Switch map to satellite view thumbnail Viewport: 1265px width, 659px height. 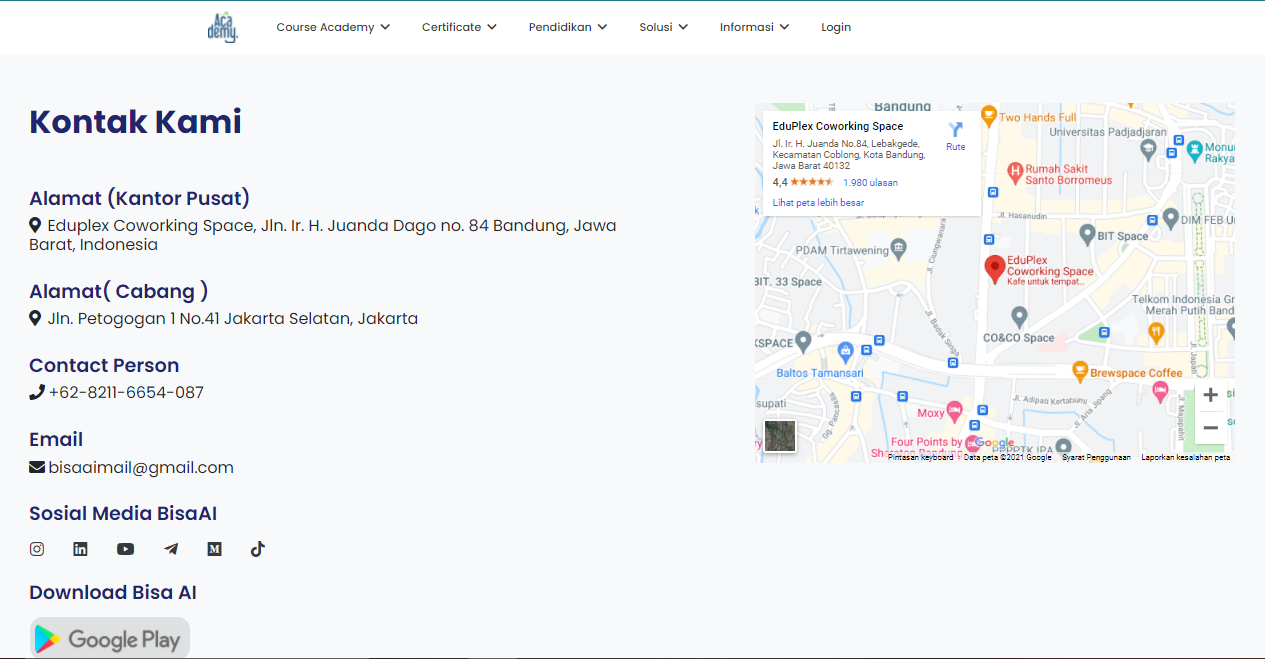pyautogui.click(x=780, y=436)
